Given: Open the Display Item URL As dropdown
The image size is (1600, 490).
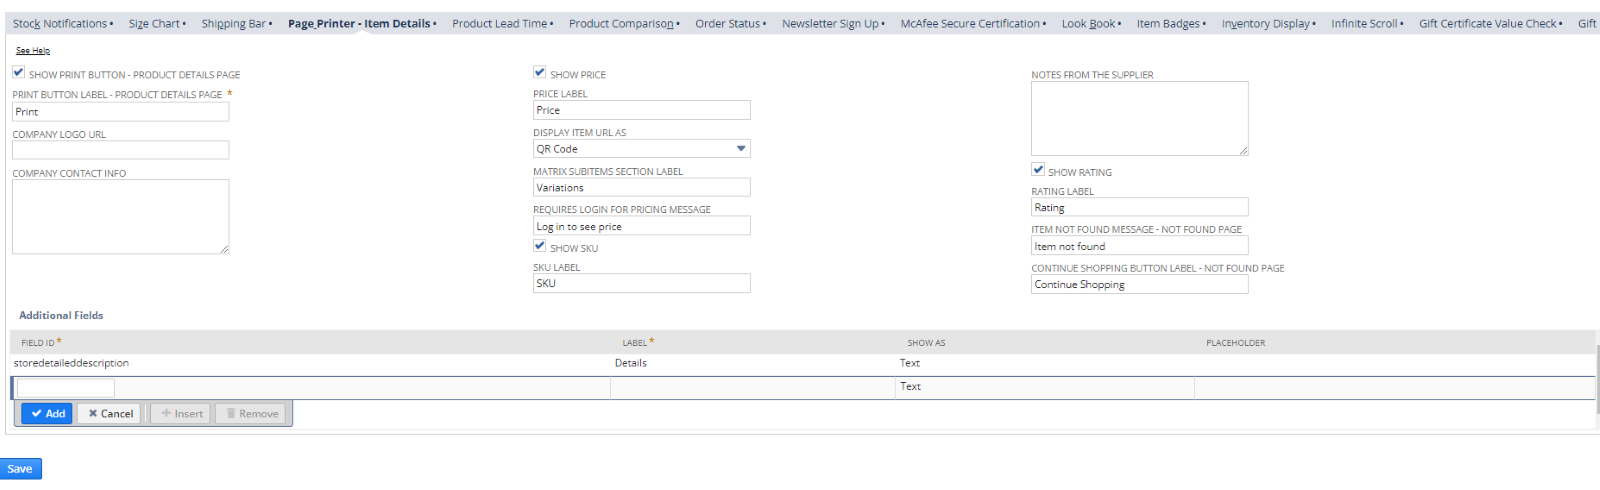Looking at the screenshot, I should coord(641,149).
